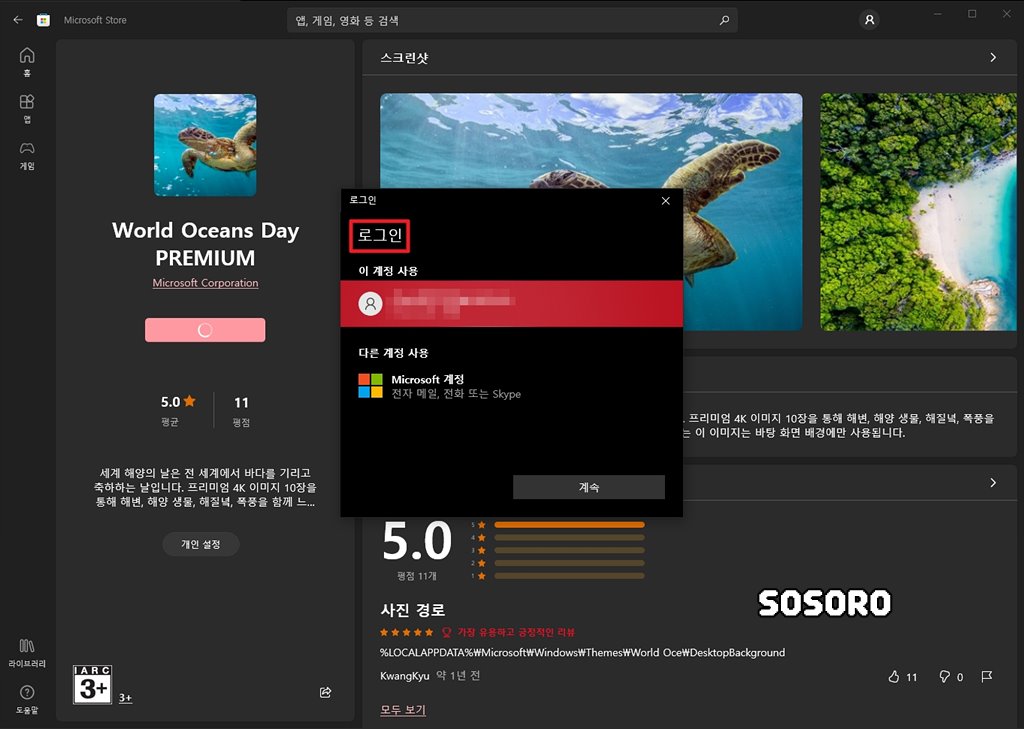Expand the ratings and reviews section chevron

point(993,483)
